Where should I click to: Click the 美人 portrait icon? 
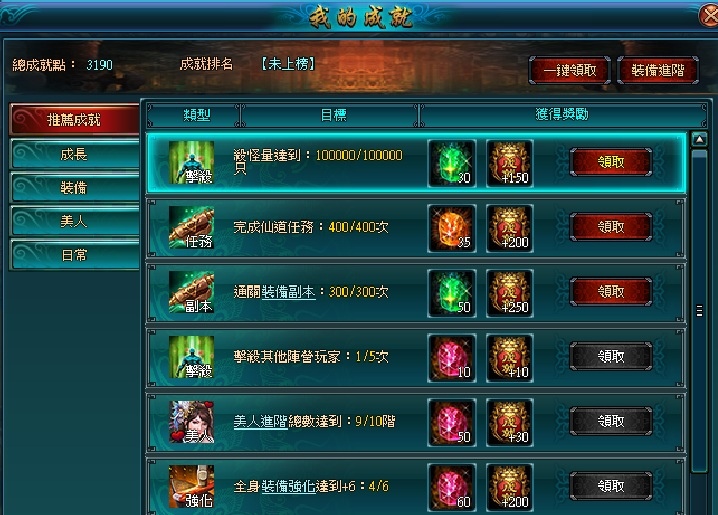pyautogui.click(x=191, y=422)
